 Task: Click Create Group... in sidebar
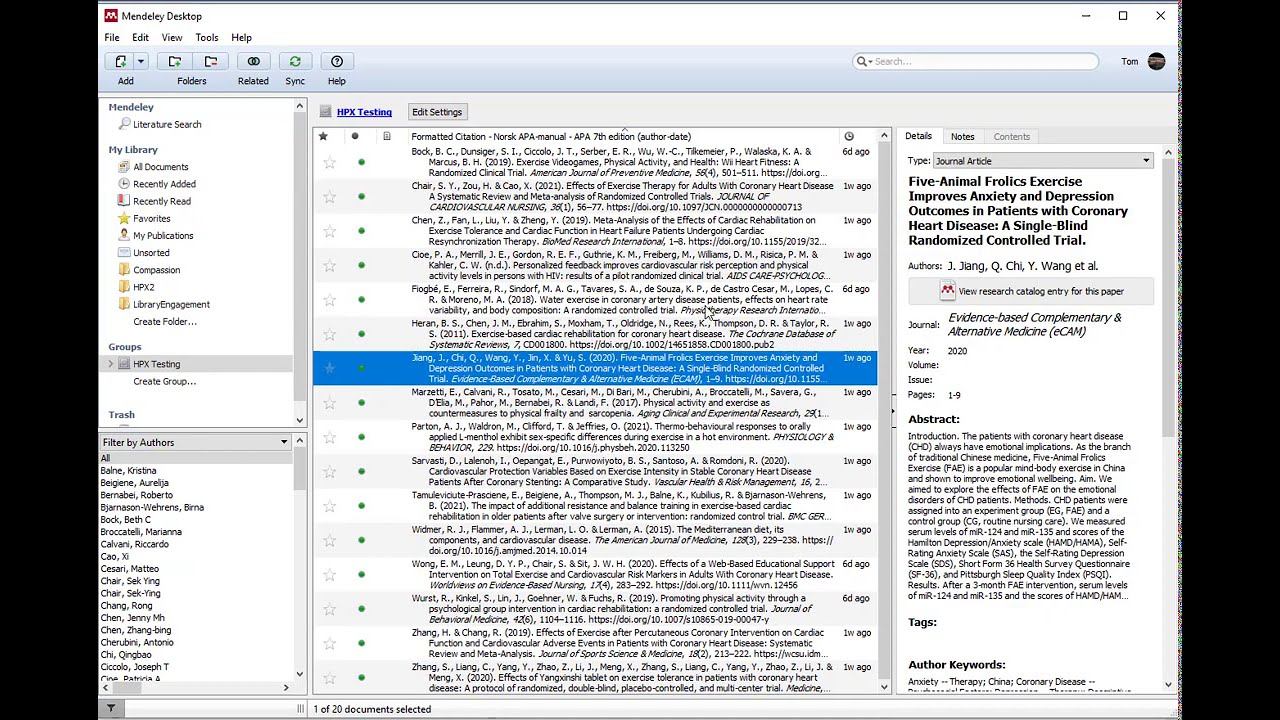point(164,381)
